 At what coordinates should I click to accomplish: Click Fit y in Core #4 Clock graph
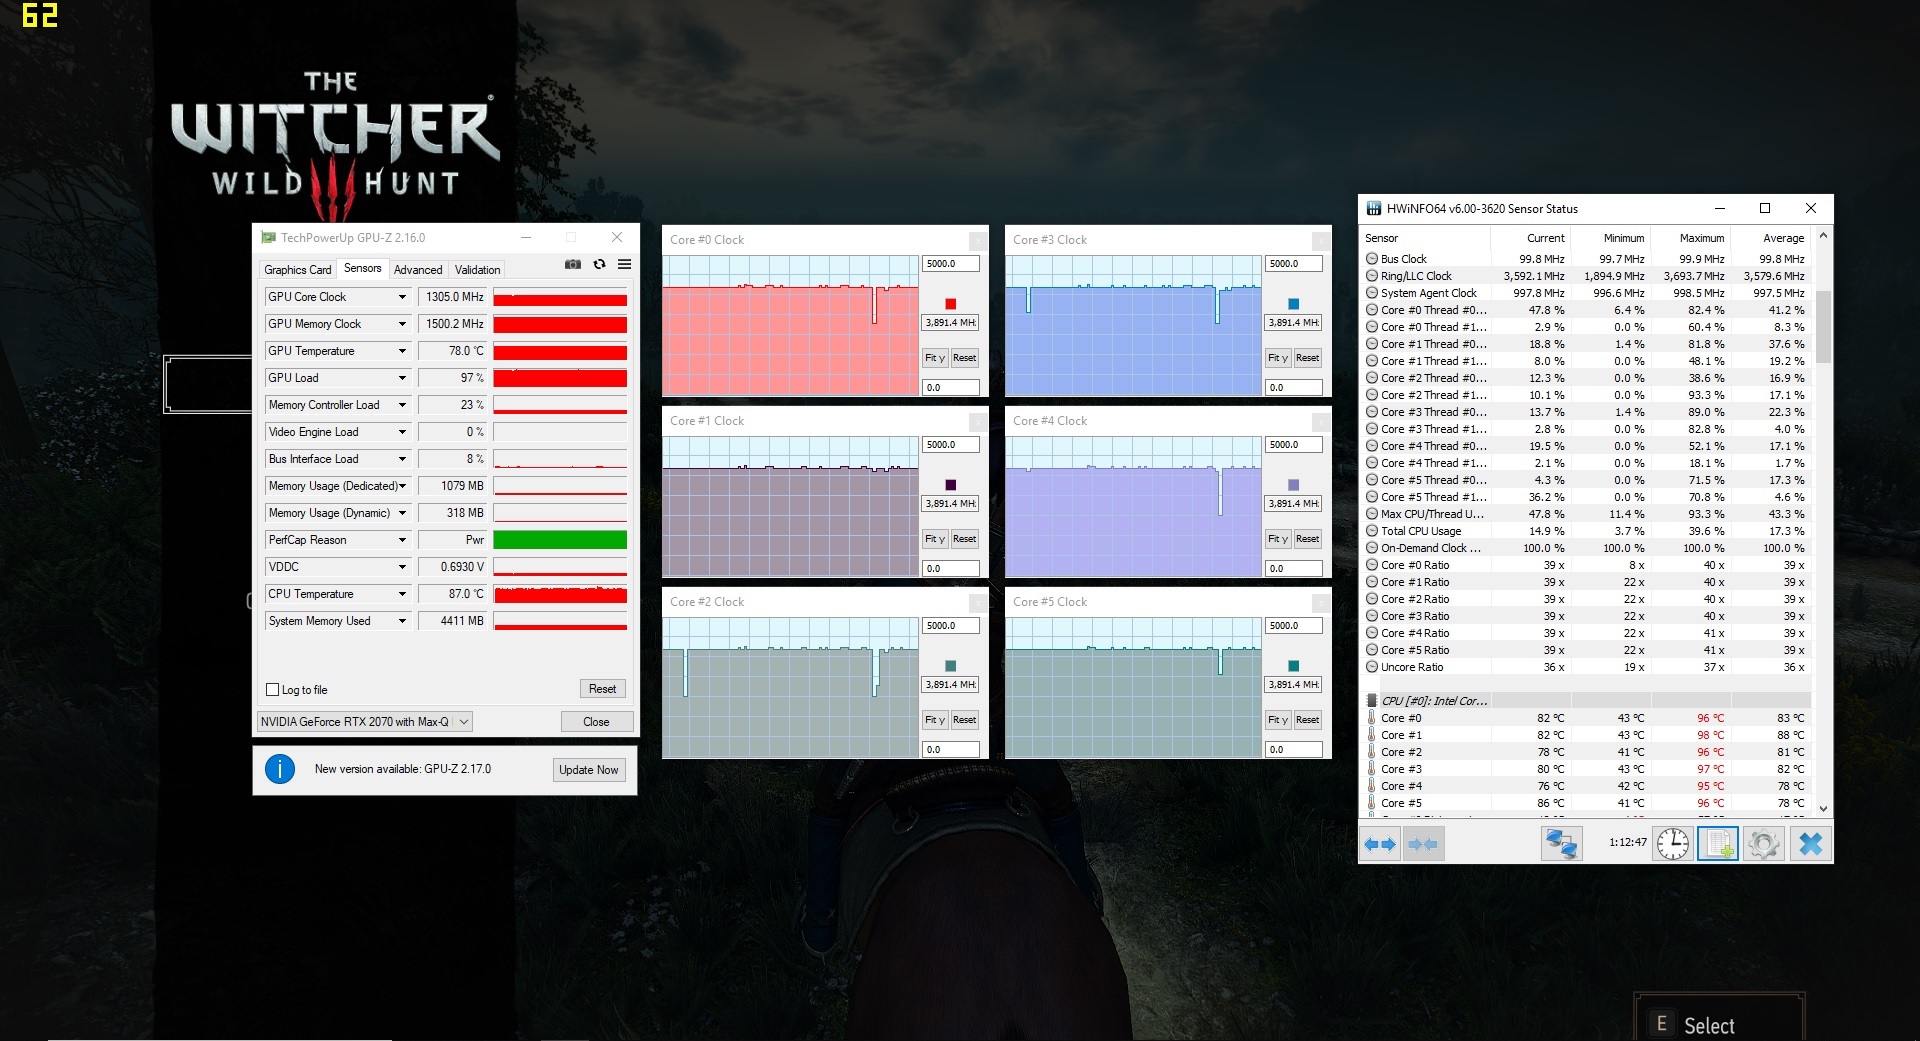tap(1278, 539)
